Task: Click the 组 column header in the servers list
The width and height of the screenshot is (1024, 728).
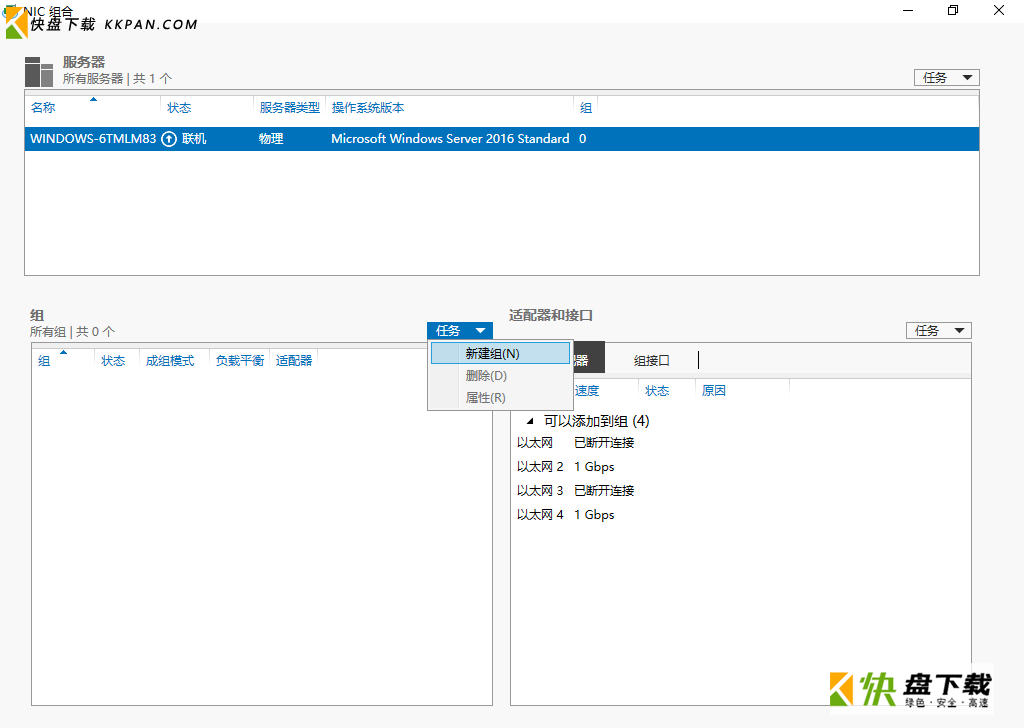Action: point(586,108)
